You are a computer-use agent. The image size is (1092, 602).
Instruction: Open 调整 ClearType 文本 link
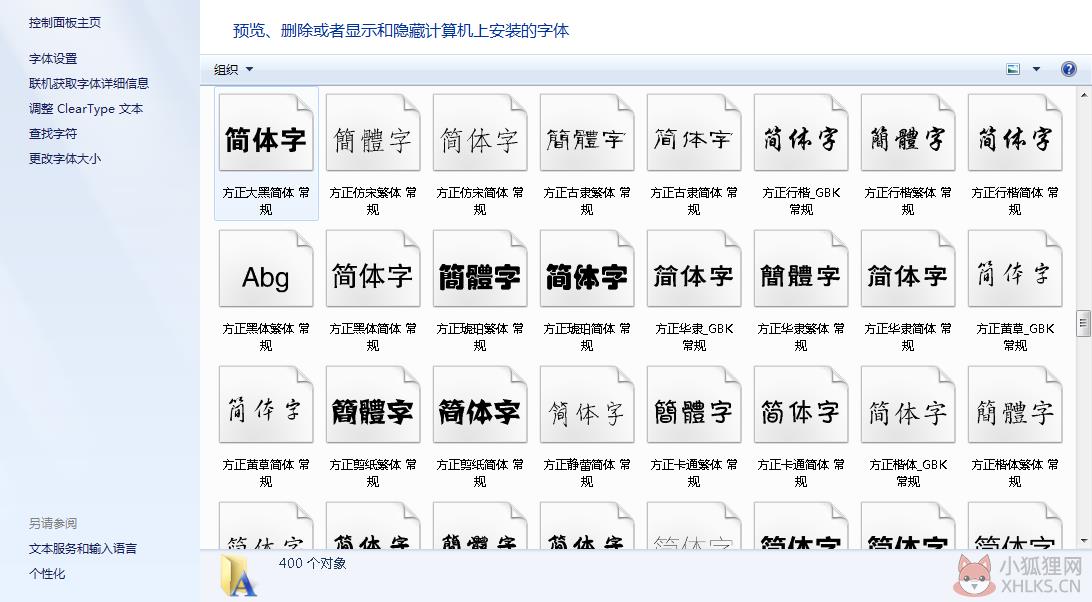pos(86,109)
